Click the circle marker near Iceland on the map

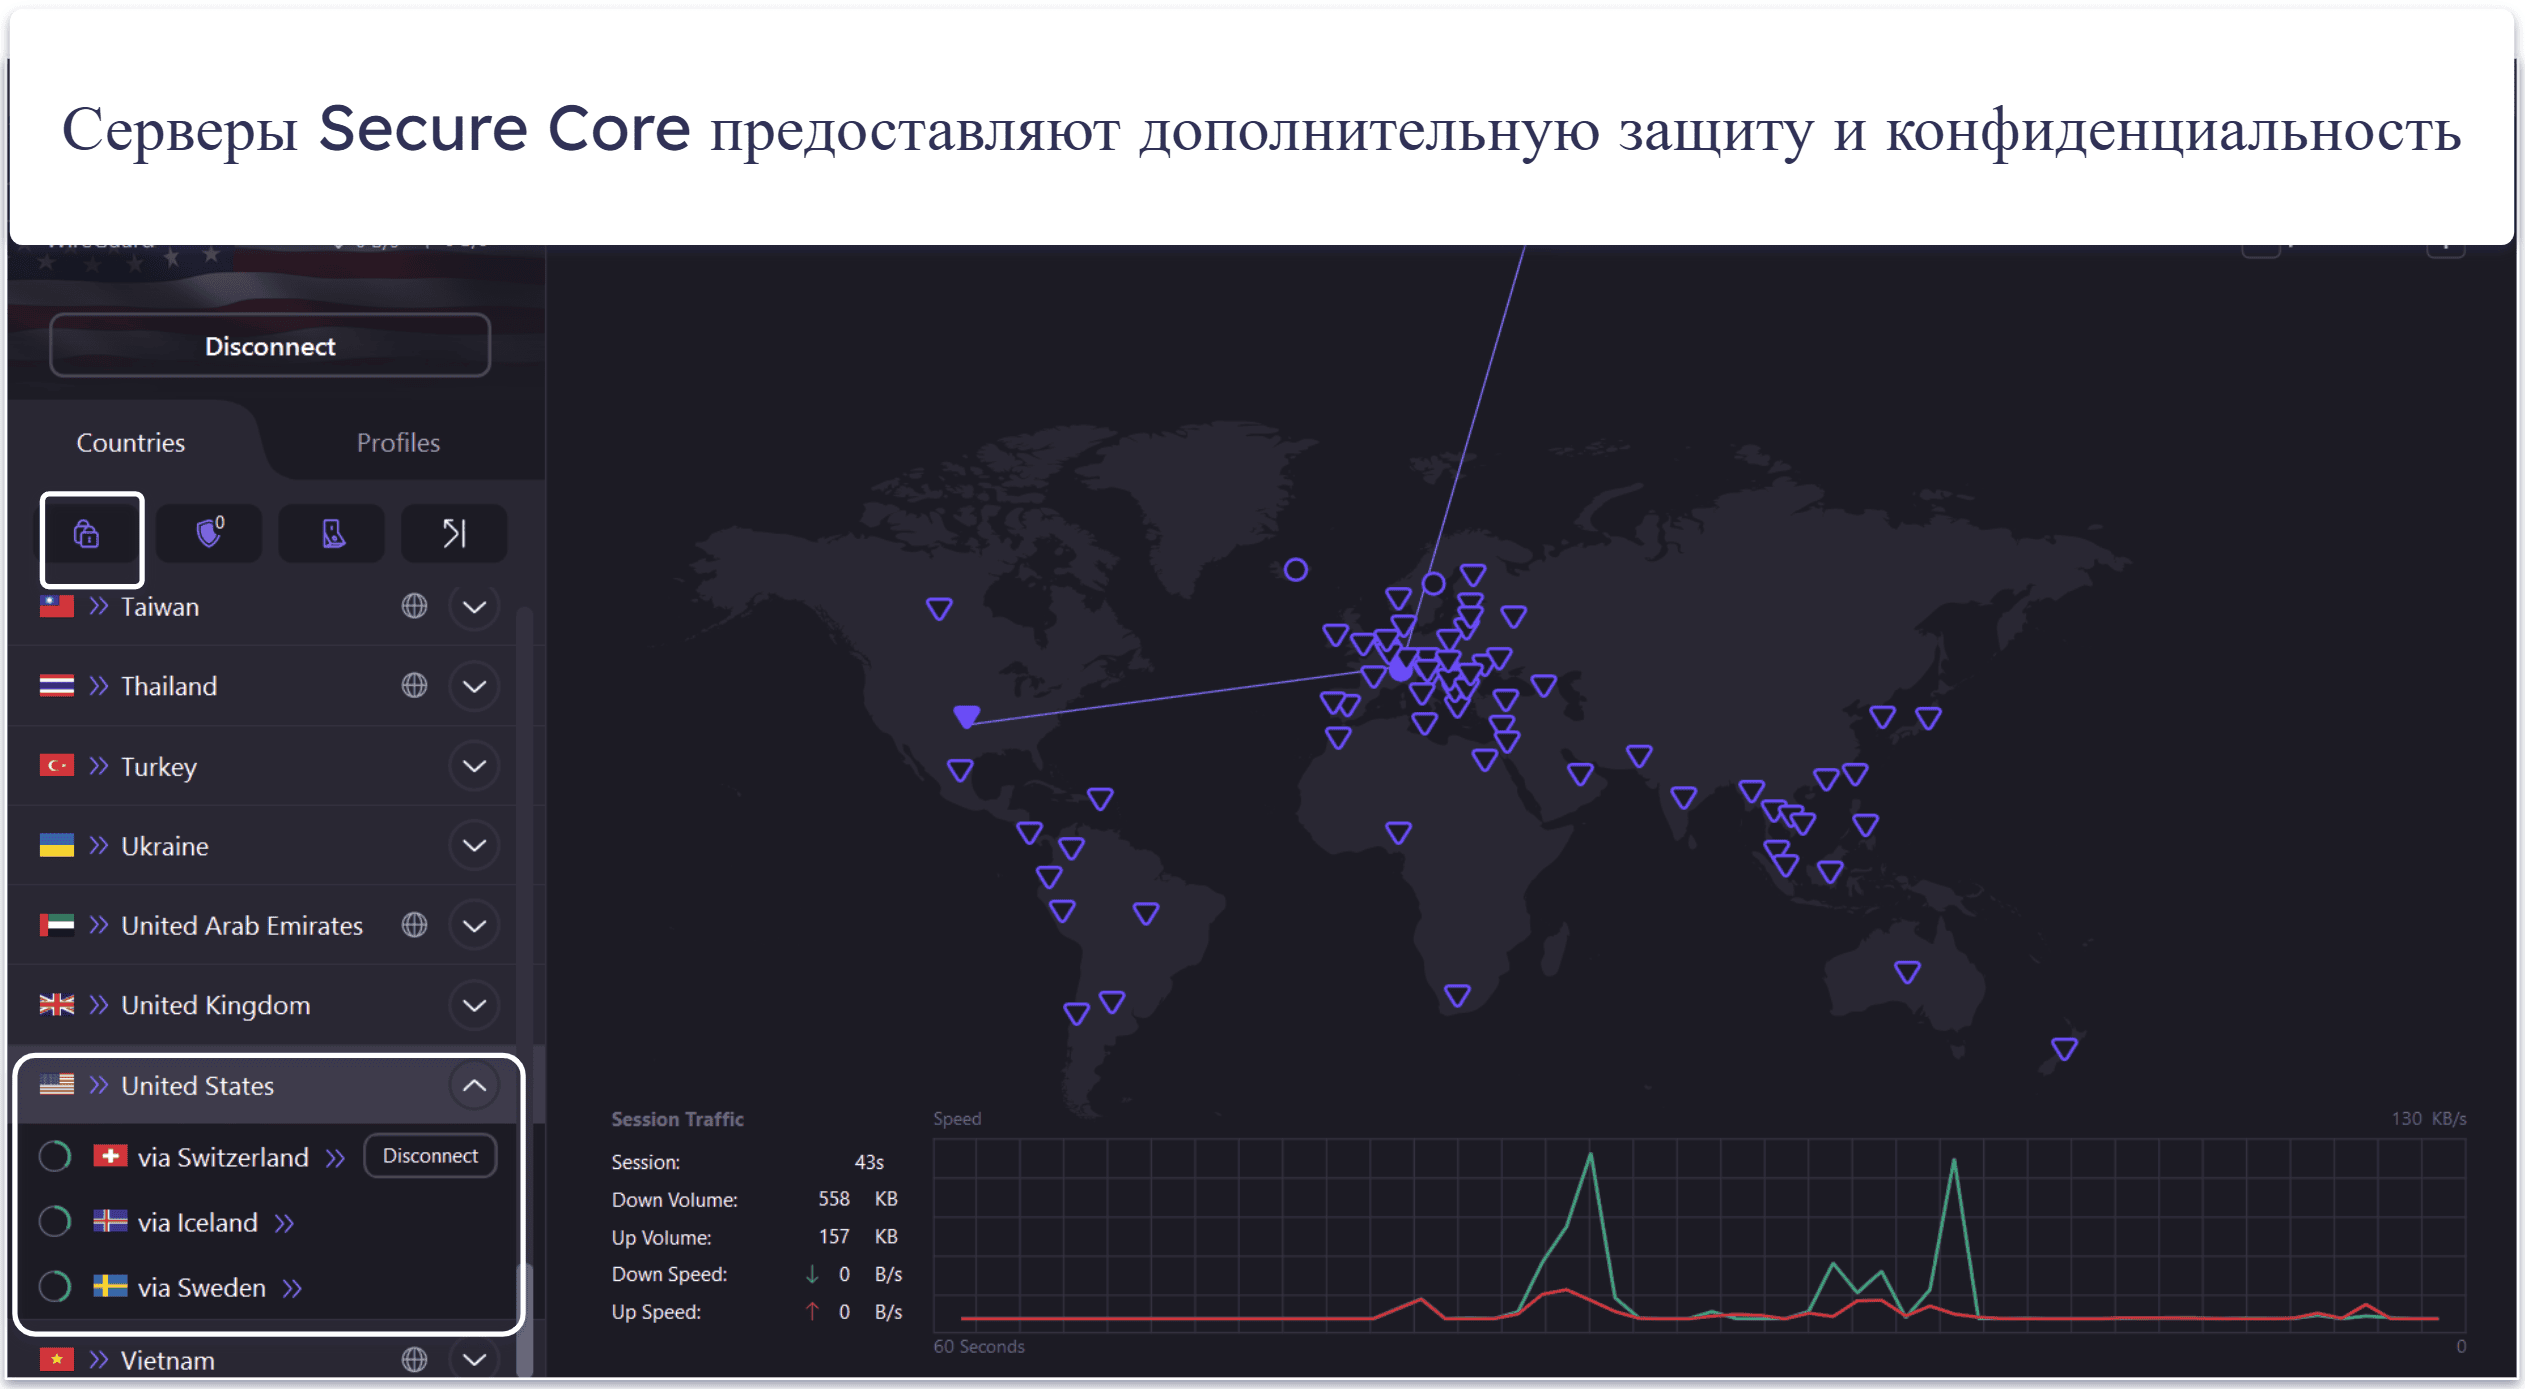pyautogui.click(x=1296, y=570)
